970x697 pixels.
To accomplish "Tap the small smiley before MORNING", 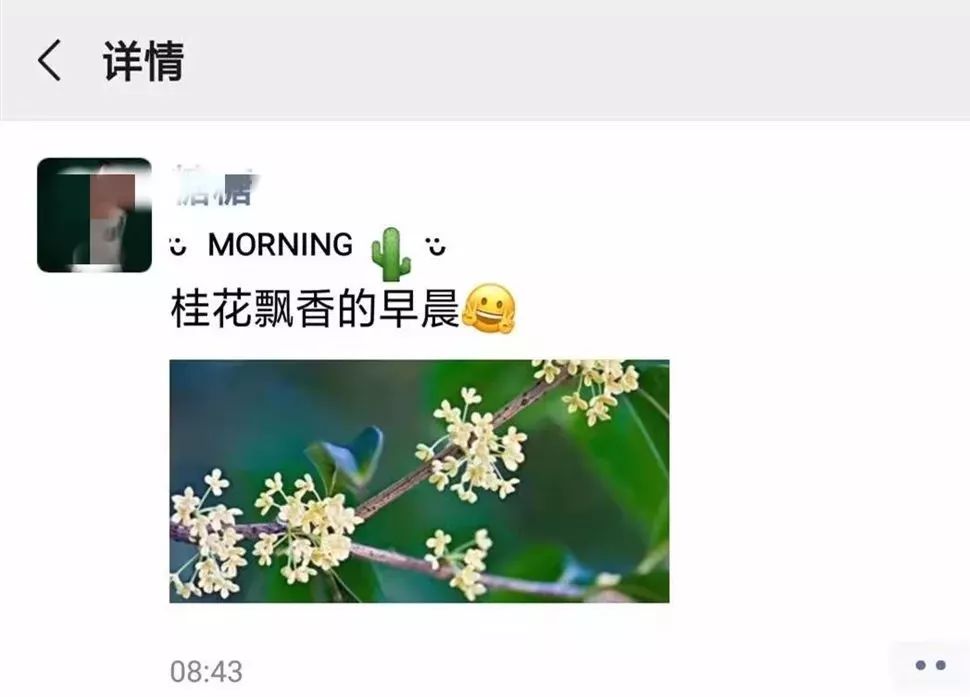I will (178, 246).
